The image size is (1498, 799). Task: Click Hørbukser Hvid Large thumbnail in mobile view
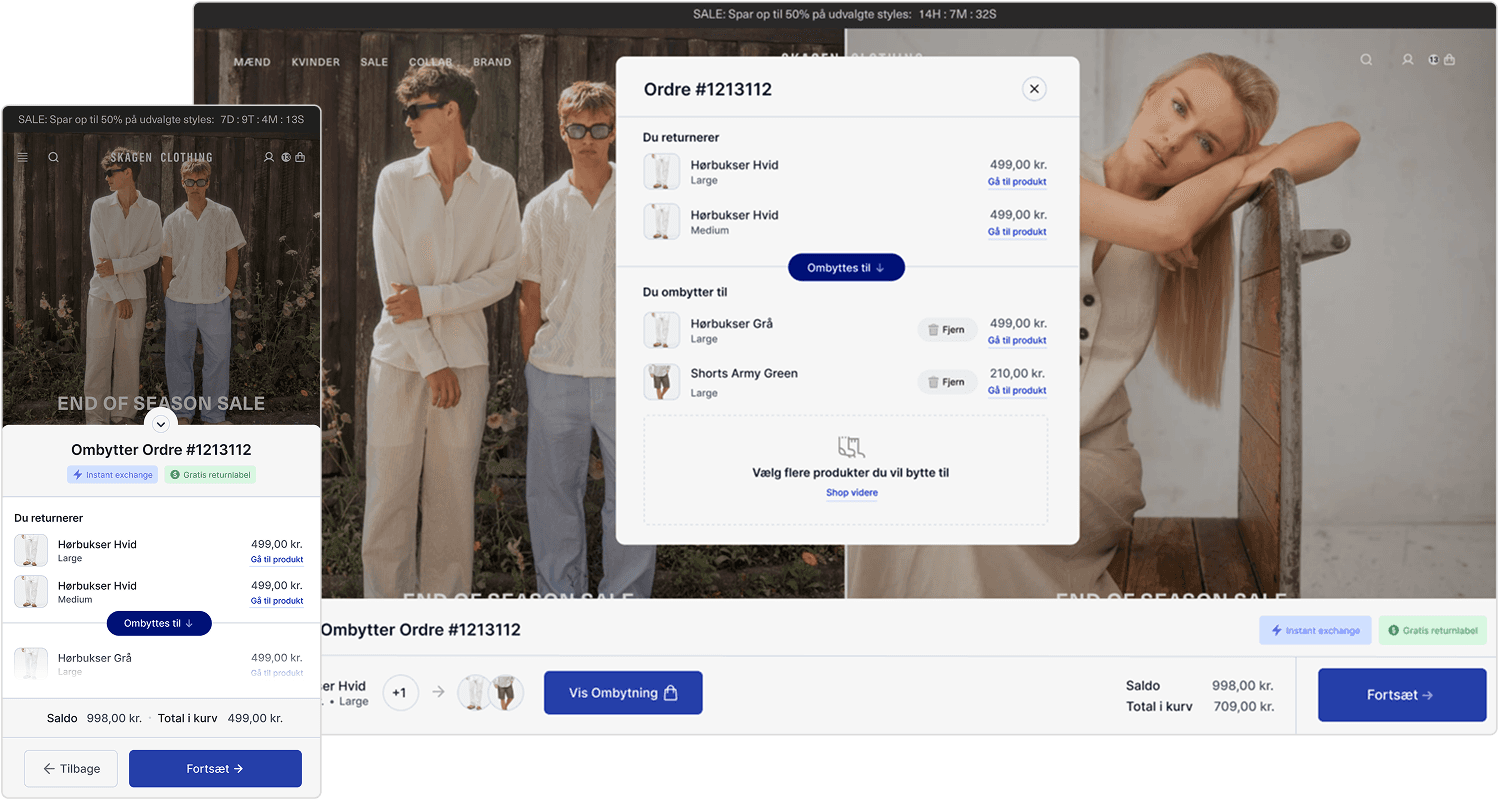point(31,551)
